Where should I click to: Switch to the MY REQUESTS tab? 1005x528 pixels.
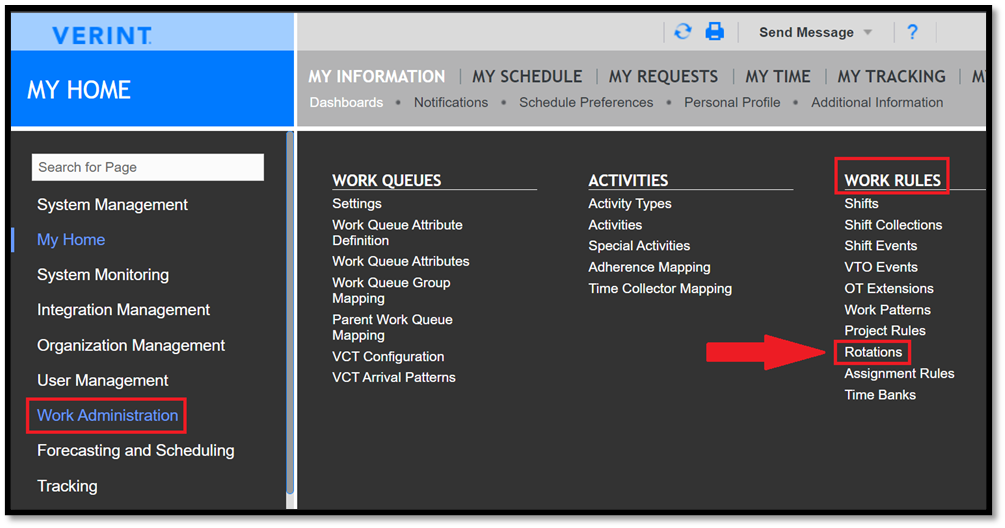pos(663,76)
